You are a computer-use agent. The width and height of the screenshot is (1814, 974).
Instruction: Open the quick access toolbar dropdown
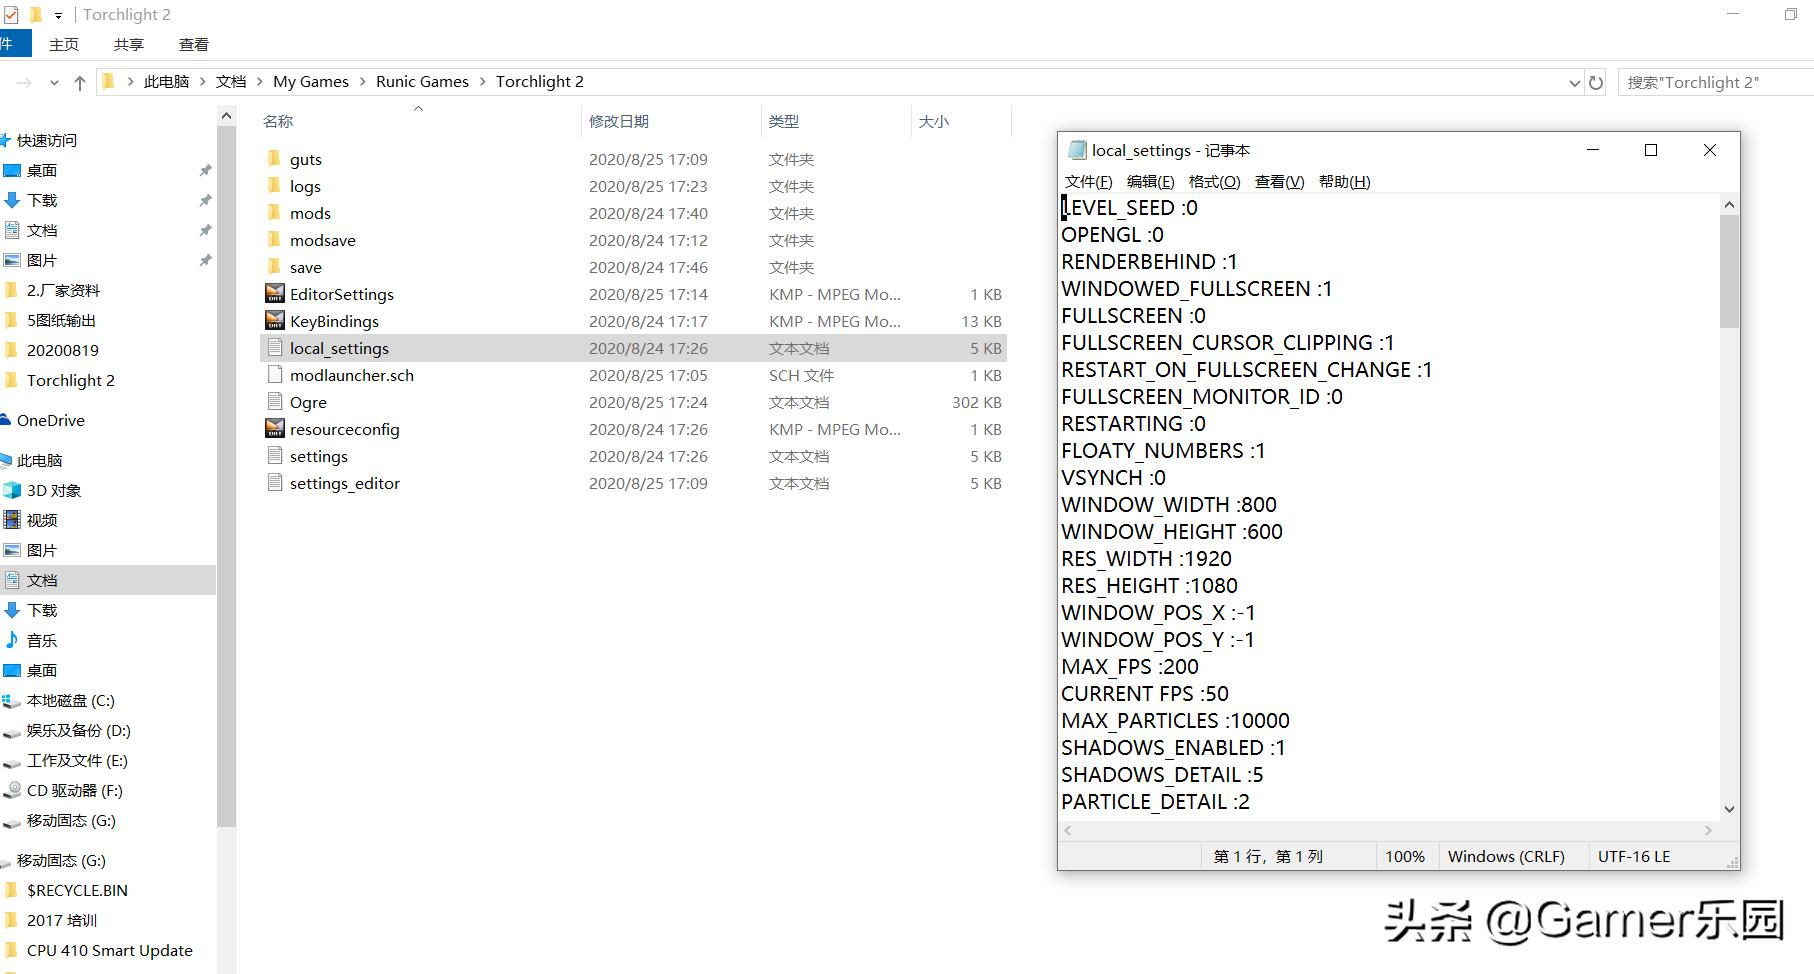[x=58, y=15]
